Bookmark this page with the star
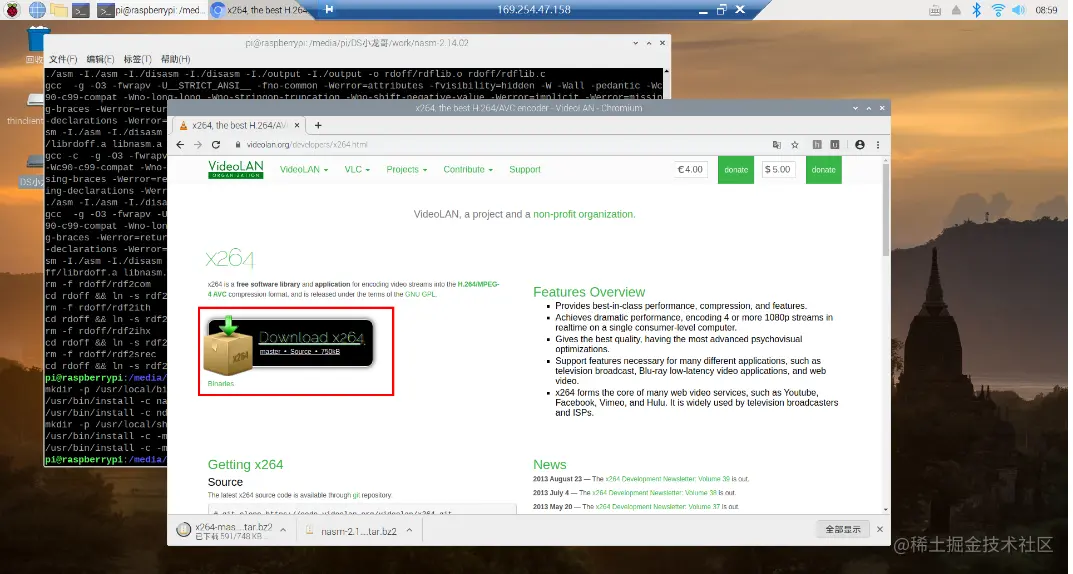This screenshot has width=1073, height=574. coord(794,144)
